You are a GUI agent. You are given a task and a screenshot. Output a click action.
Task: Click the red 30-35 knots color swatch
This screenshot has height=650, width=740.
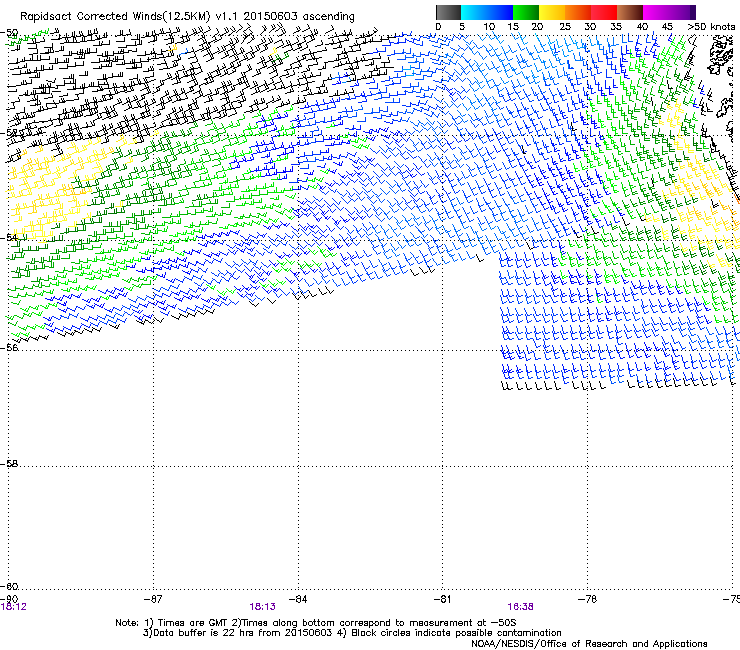604,12
